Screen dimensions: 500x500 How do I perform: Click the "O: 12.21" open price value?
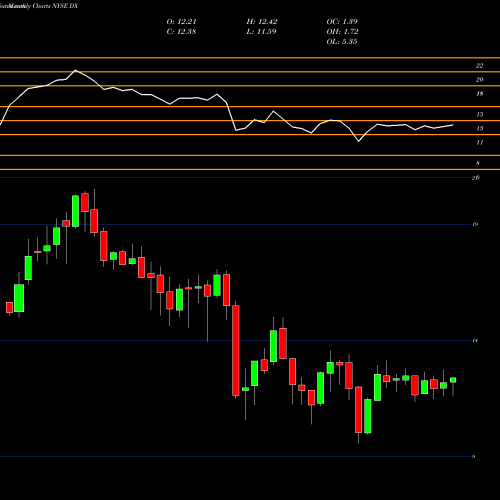click(x=181, y=22)
